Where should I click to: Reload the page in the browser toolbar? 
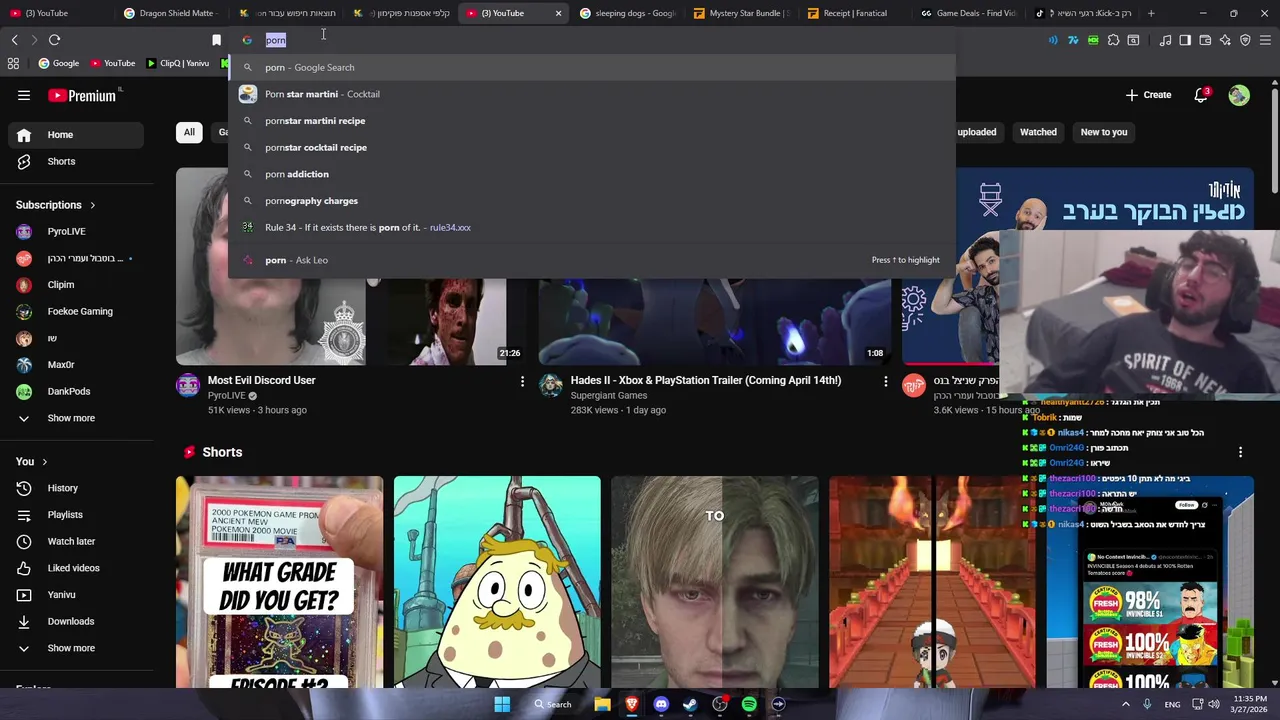[x=54, y=40]
